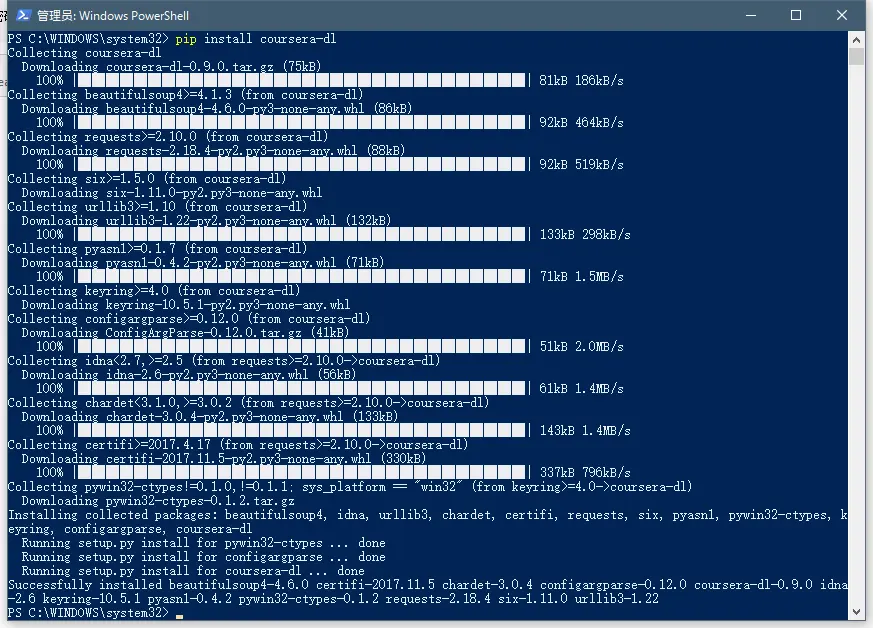Click the '143kB 1.4MB/s' speed text
Screen dimensions: 873x628
click(585, 431)
